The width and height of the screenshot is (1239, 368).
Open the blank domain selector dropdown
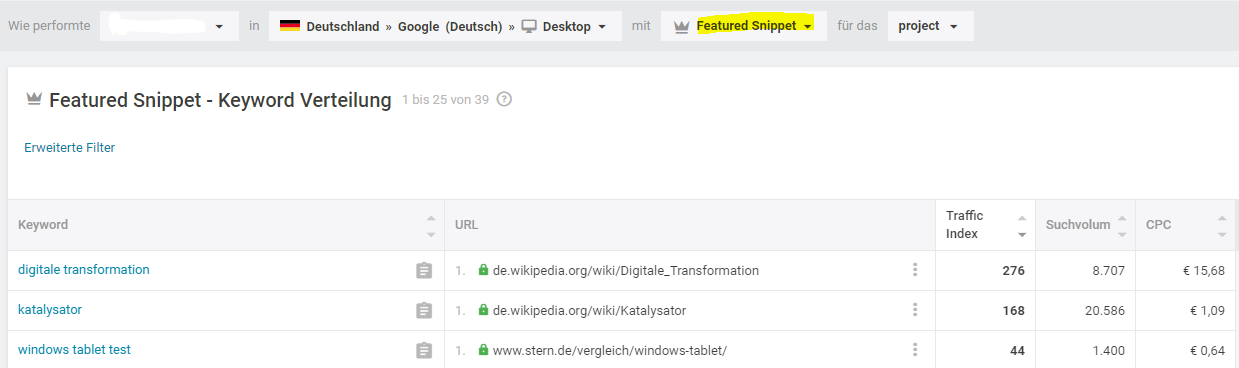coord(169,26)
